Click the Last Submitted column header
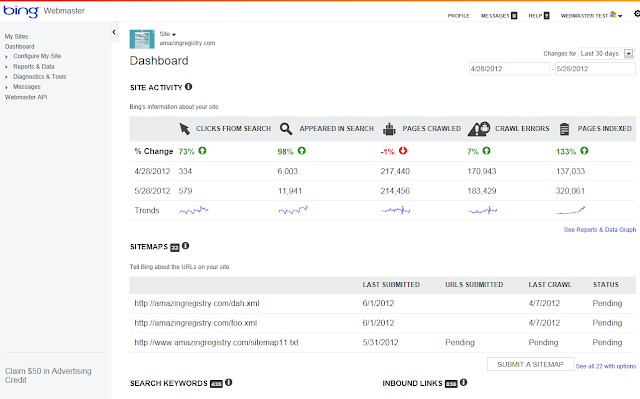The width and height of the screenshot is (640, 399). click(x=391, y=285)
